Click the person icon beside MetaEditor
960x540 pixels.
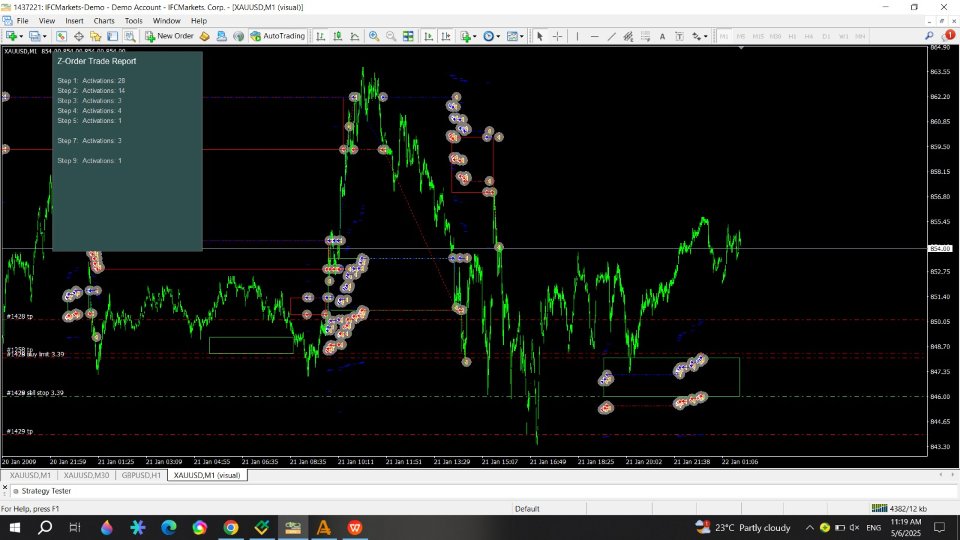[222, 36]
